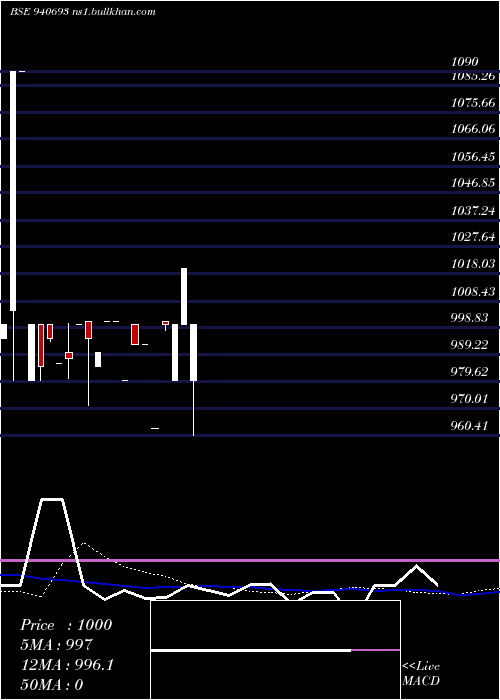Click the 1075.66 price axis label

point(473,103)
